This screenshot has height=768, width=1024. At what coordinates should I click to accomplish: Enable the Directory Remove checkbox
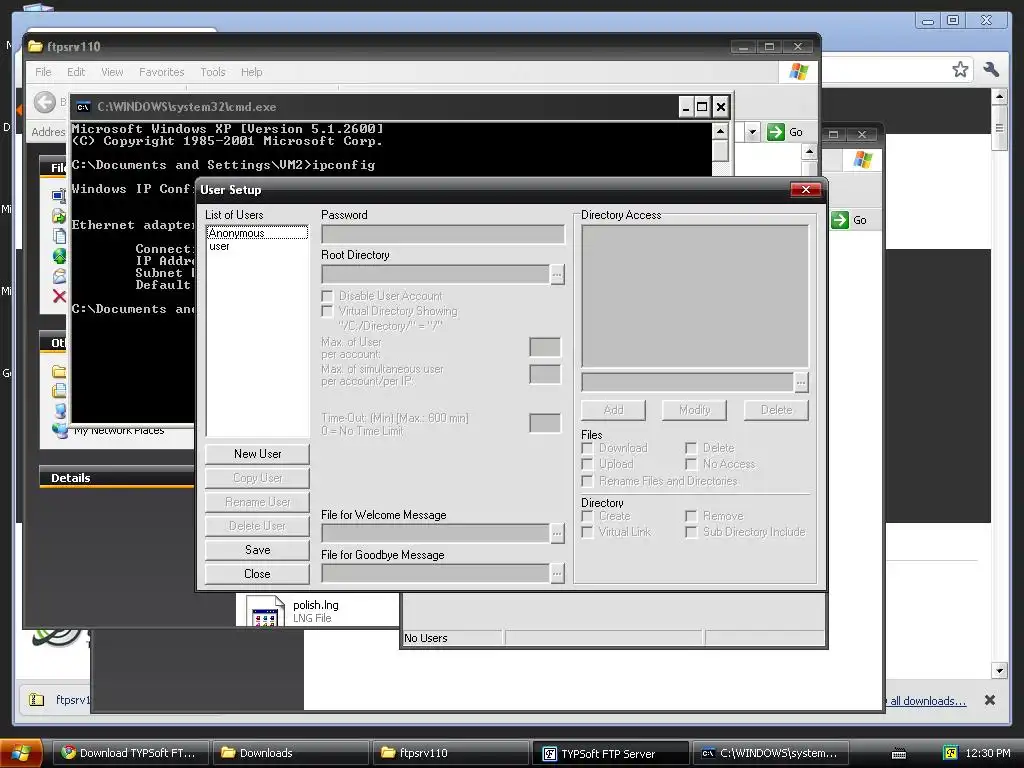point(691,516)
